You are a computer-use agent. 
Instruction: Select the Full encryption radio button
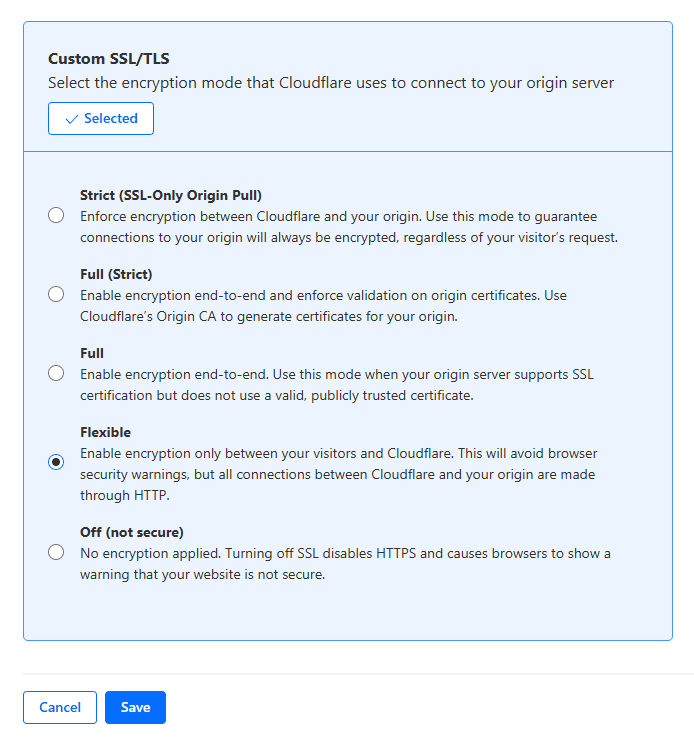point(56,373)
